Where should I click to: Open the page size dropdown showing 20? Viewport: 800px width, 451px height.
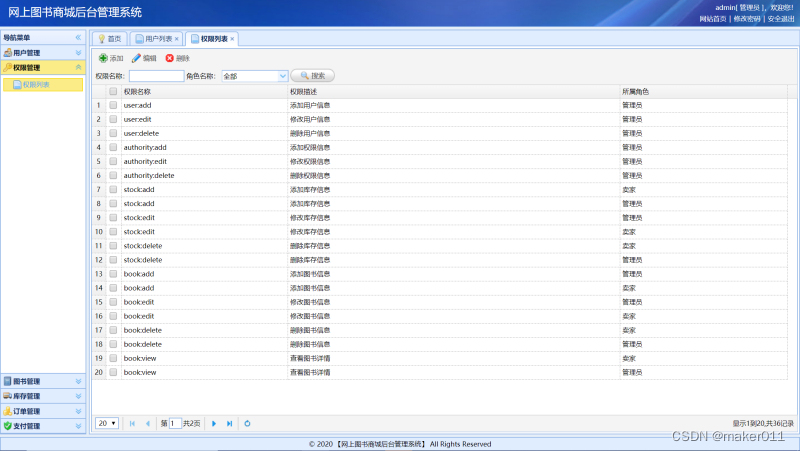pyautogui.click(x=107, y=423)
